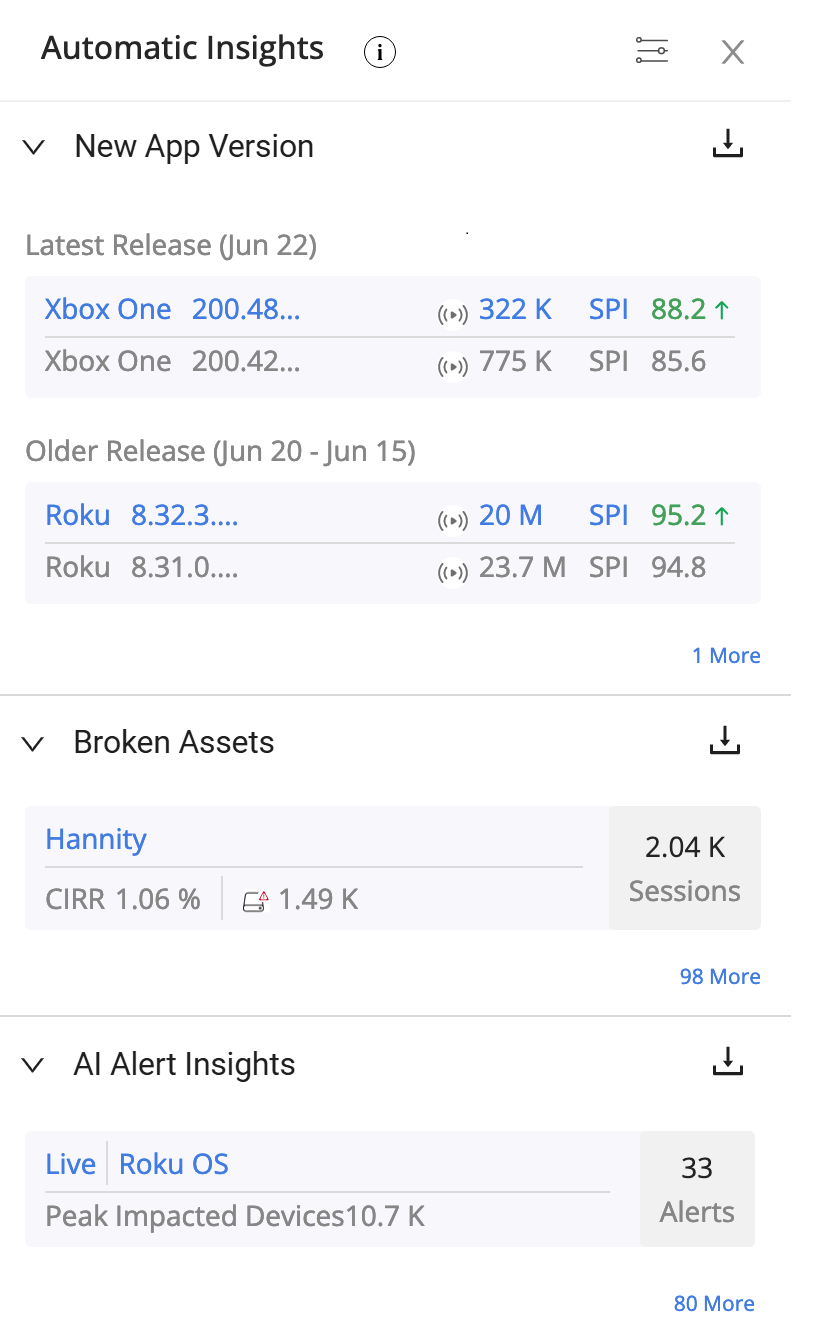This screenshot has width=826, height=1336.
Task: Collapse the Broken Assets section
Action: 34,743
